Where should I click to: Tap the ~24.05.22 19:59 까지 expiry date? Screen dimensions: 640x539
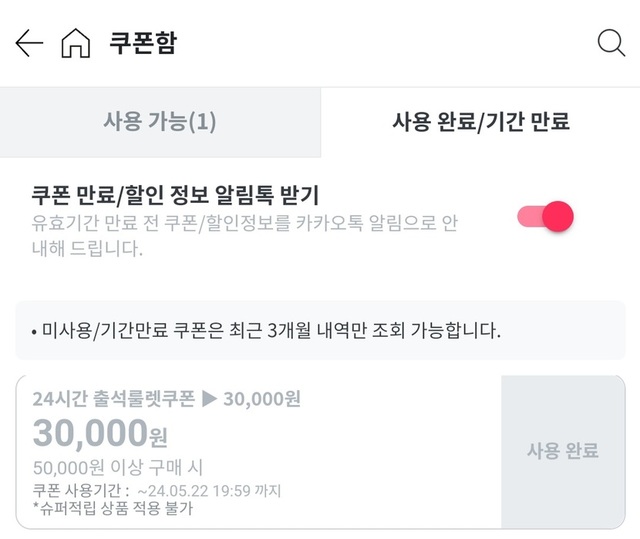coord(209,491)
